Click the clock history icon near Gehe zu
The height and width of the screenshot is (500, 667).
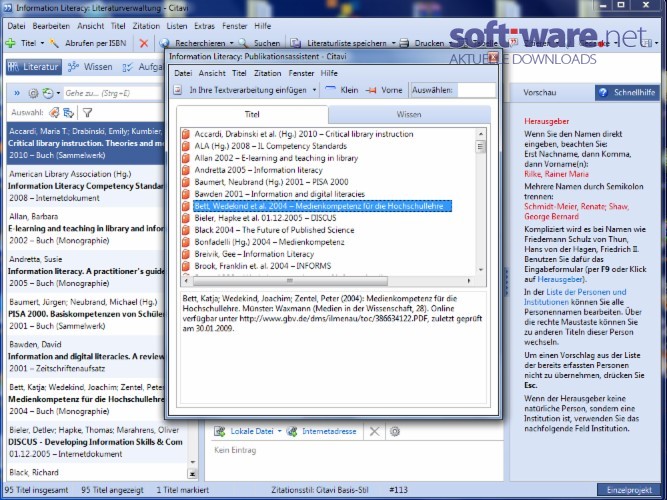pyautogui.click(x=48, y=93)
